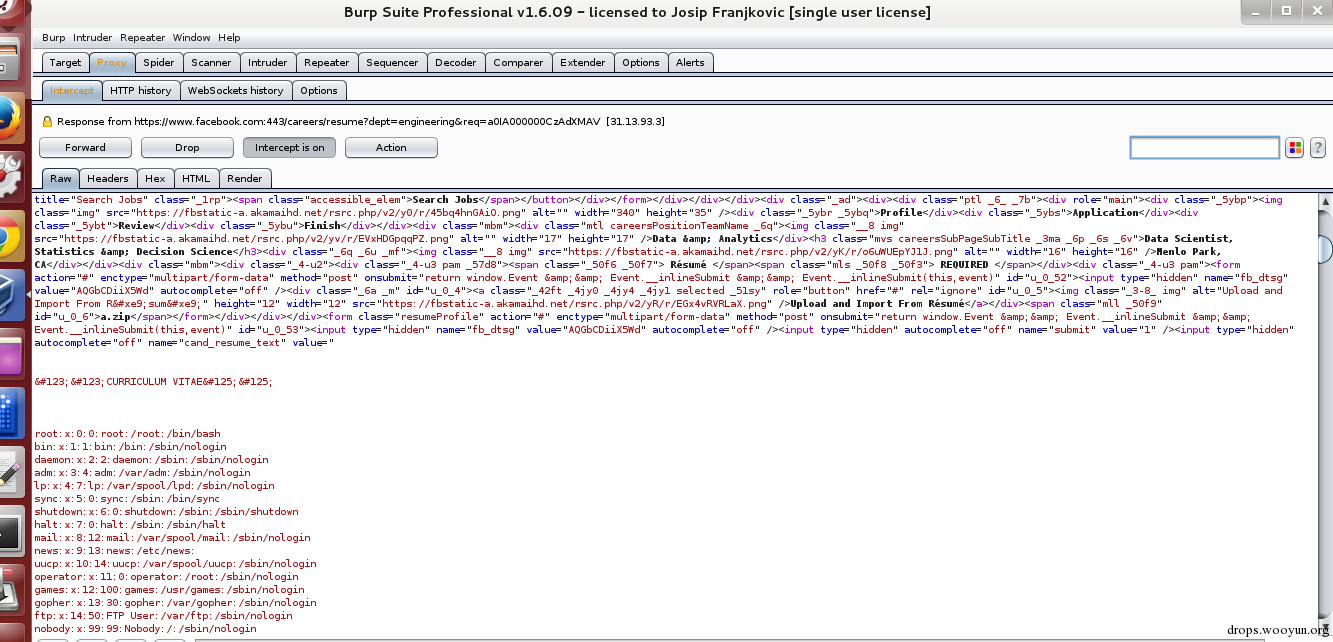Screen dimensions: 1333x642
Task: Switch to the Intruder tool tab
Action: coord(268,62)
